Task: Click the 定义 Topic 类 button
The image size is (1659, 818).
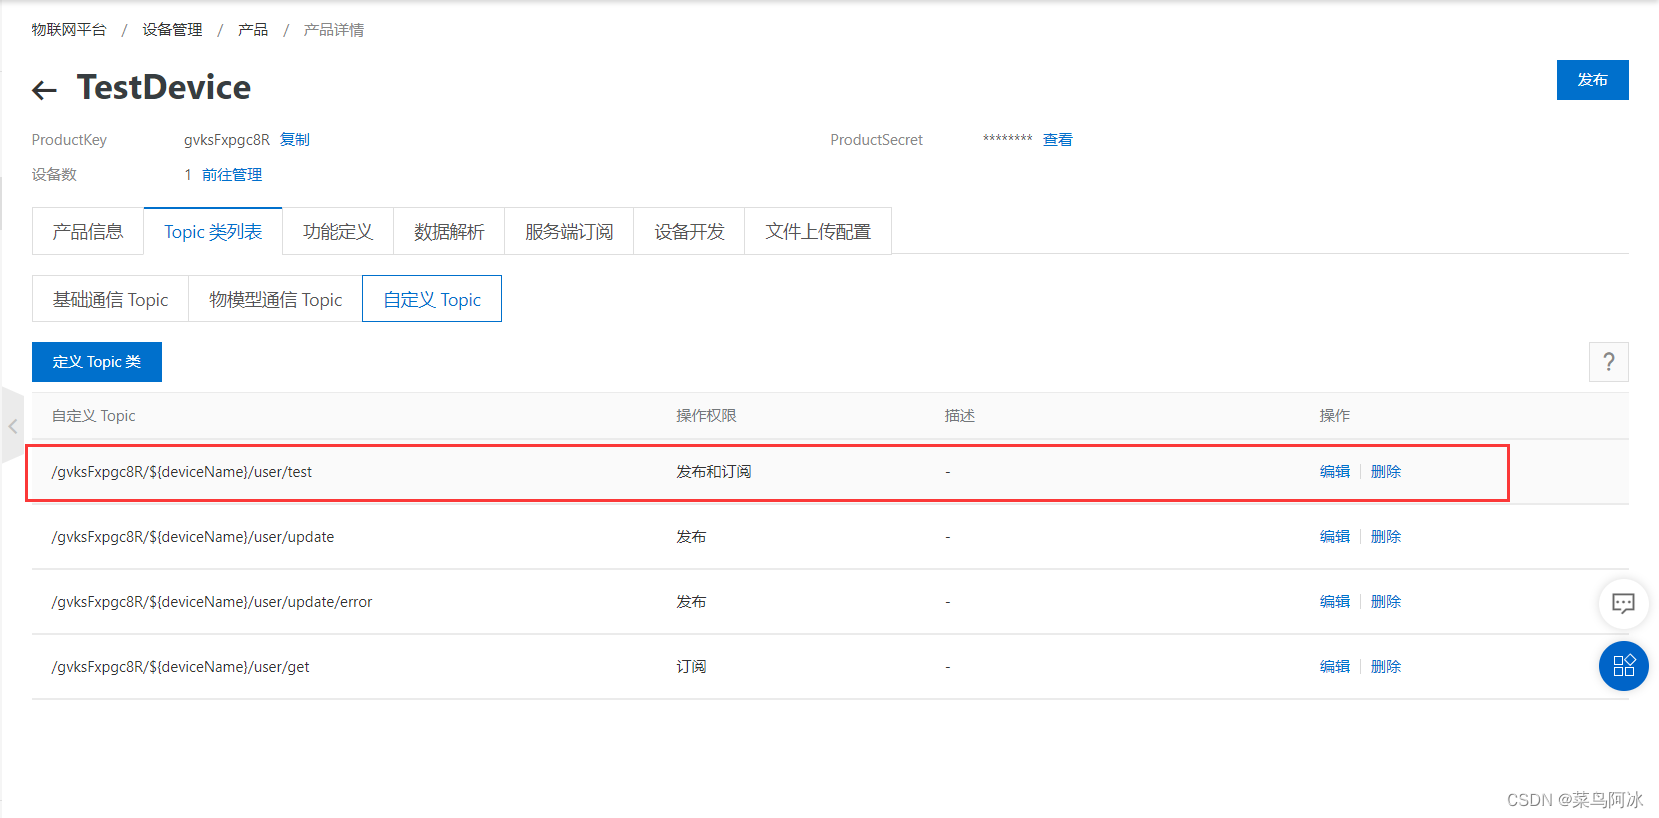Action: point(97,362)
